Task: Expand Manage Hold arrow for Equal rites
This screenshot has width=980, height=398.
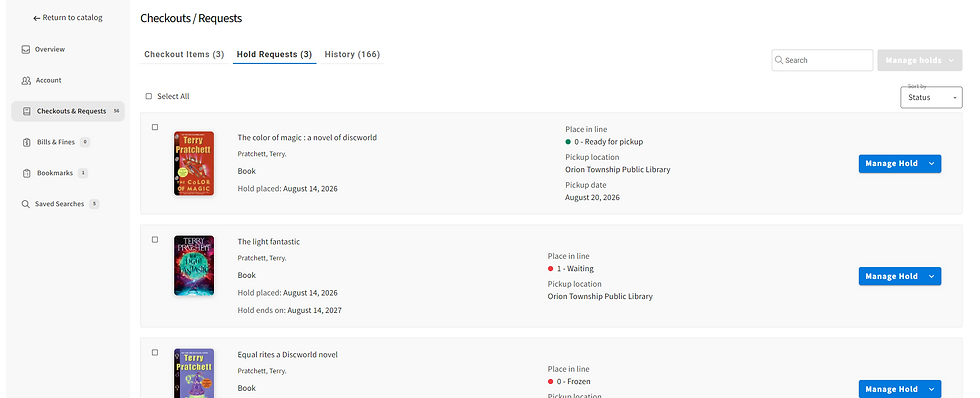Action: 931,389
